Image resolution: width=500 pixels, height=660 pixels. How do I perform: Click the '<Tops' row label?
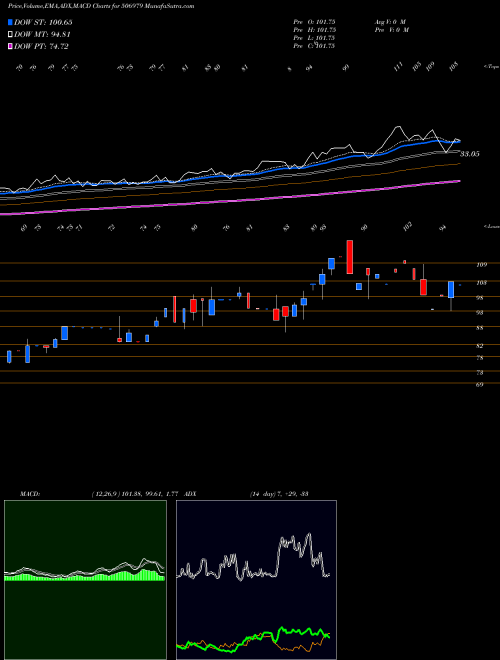point(491,67)
